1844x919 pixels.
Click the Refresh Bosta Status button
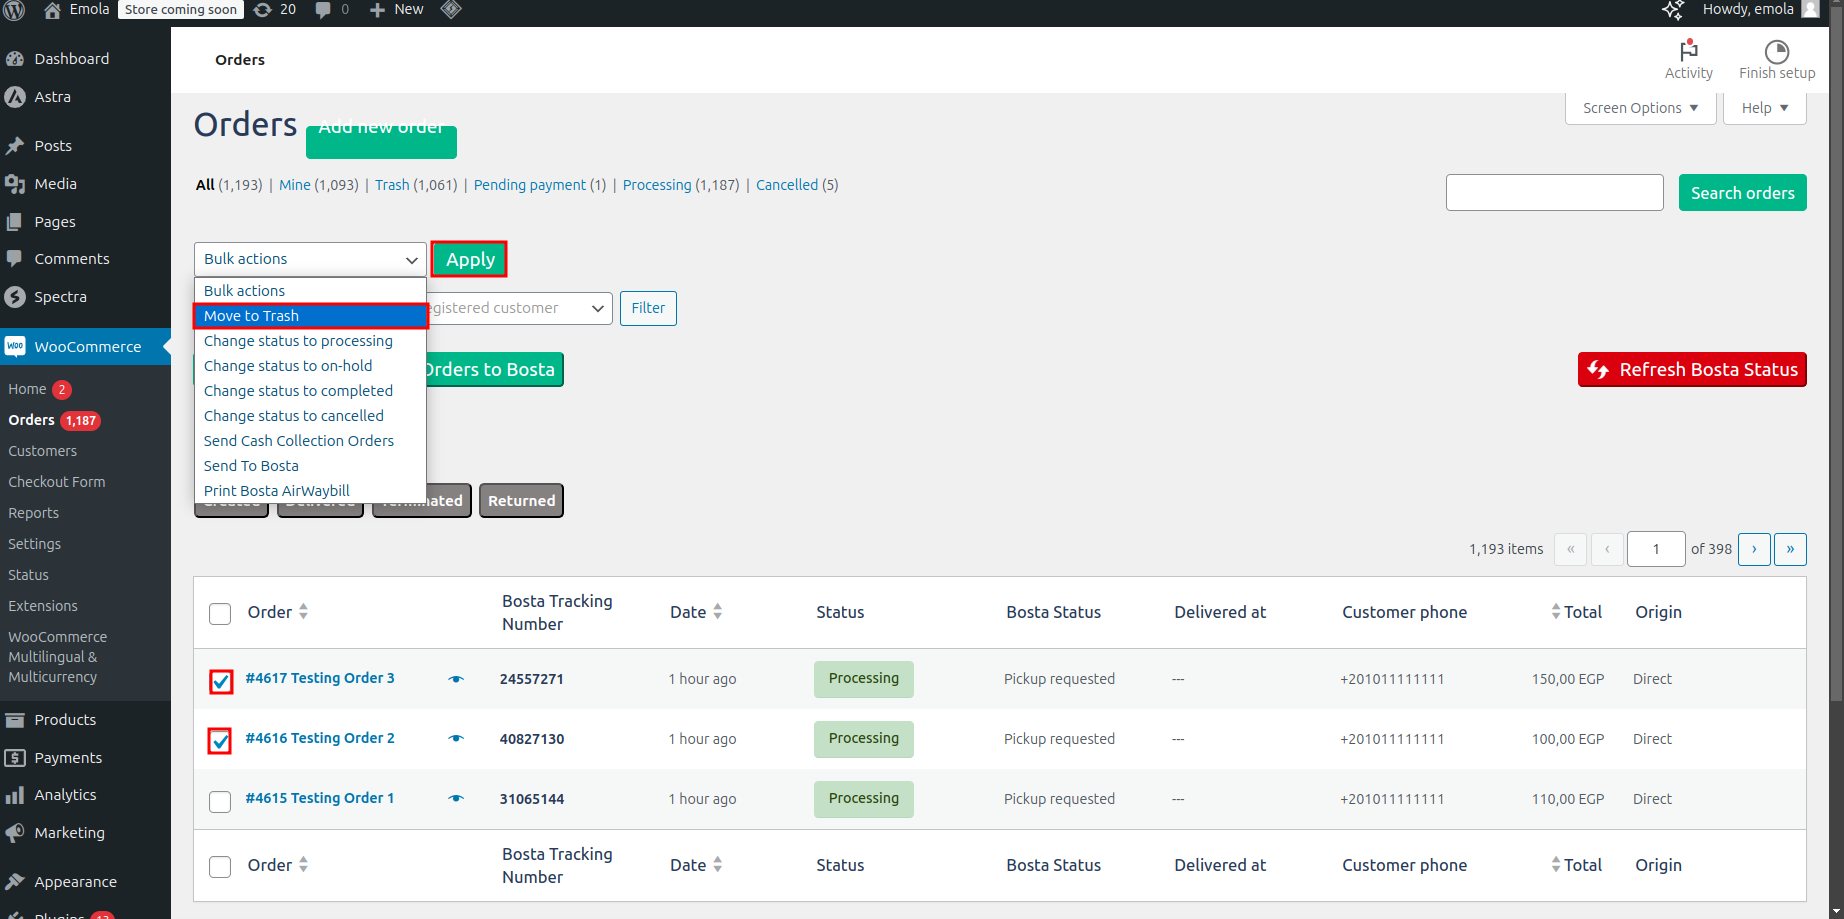click(x=1692, y=370)
